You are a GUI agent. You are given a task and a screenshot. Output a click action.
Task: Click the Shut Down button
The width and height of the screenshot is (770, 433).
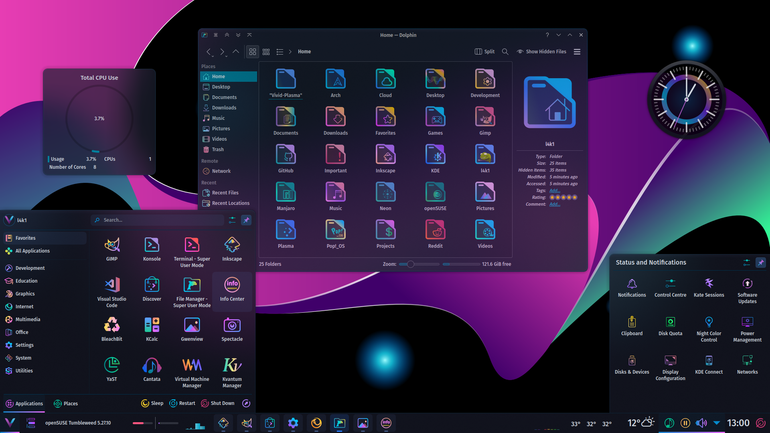tap(218, 404)
